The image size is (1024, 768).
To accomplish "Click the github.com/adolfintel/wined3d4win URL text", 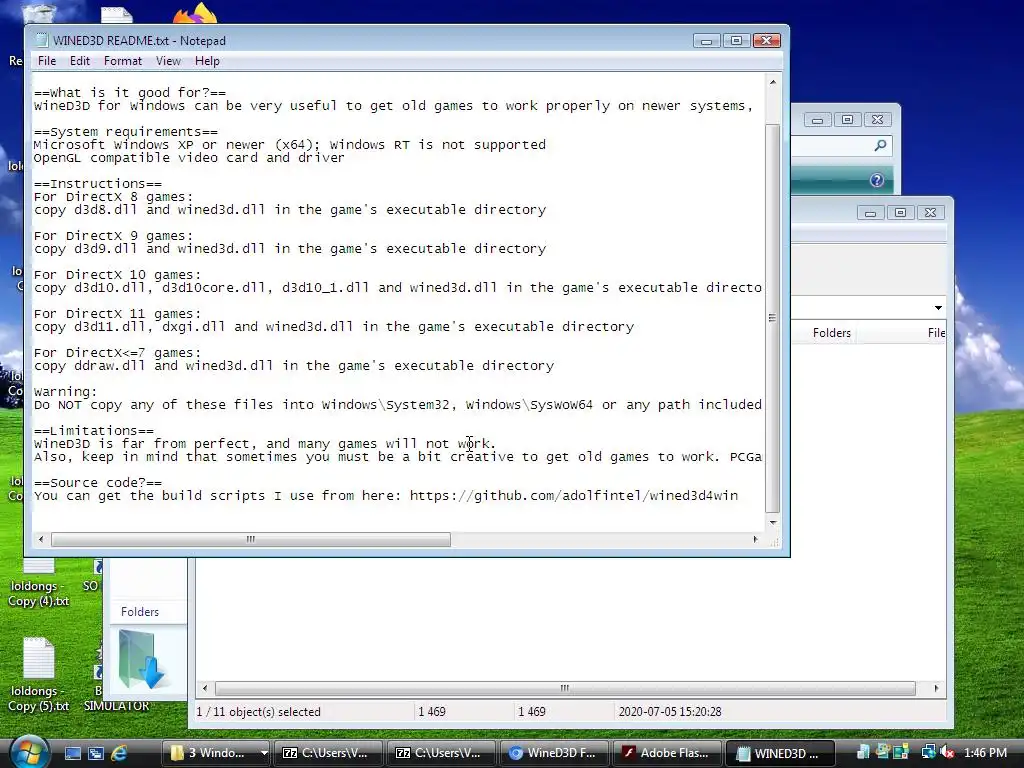I will [x=574, y=496].
